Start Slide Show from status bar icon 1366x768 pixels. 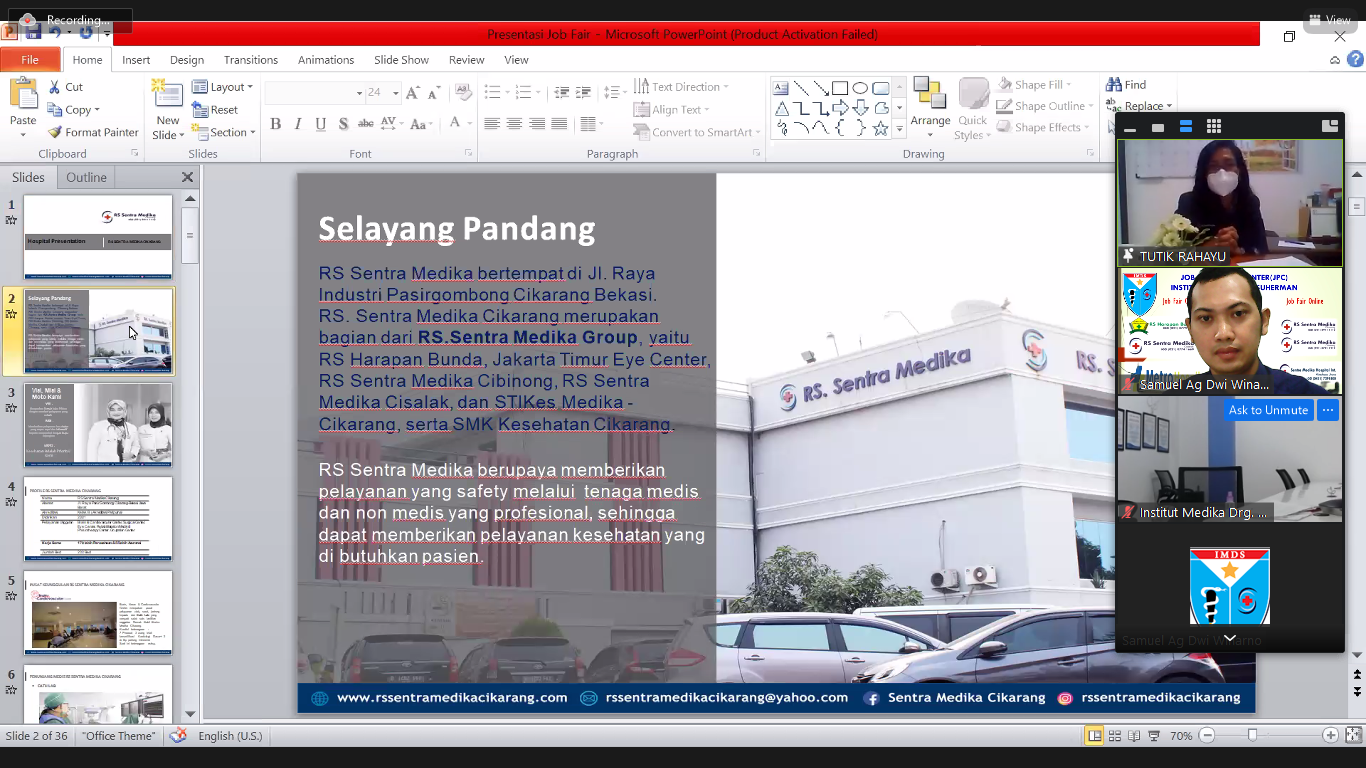pos(1154,736)
